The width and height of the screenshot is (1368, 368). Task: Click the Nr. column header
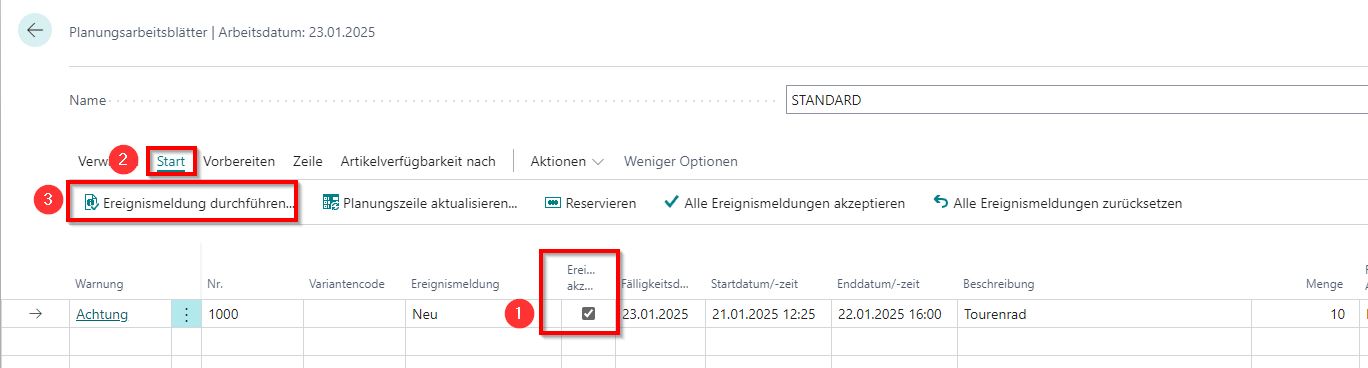click(215, 284)
